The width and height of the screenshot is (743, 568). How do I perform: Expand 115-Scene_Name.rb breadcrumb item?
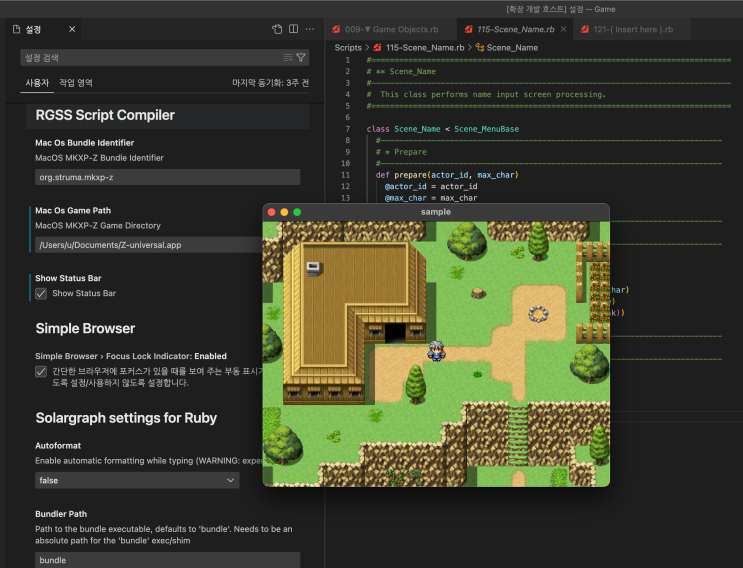click(420, 47)
